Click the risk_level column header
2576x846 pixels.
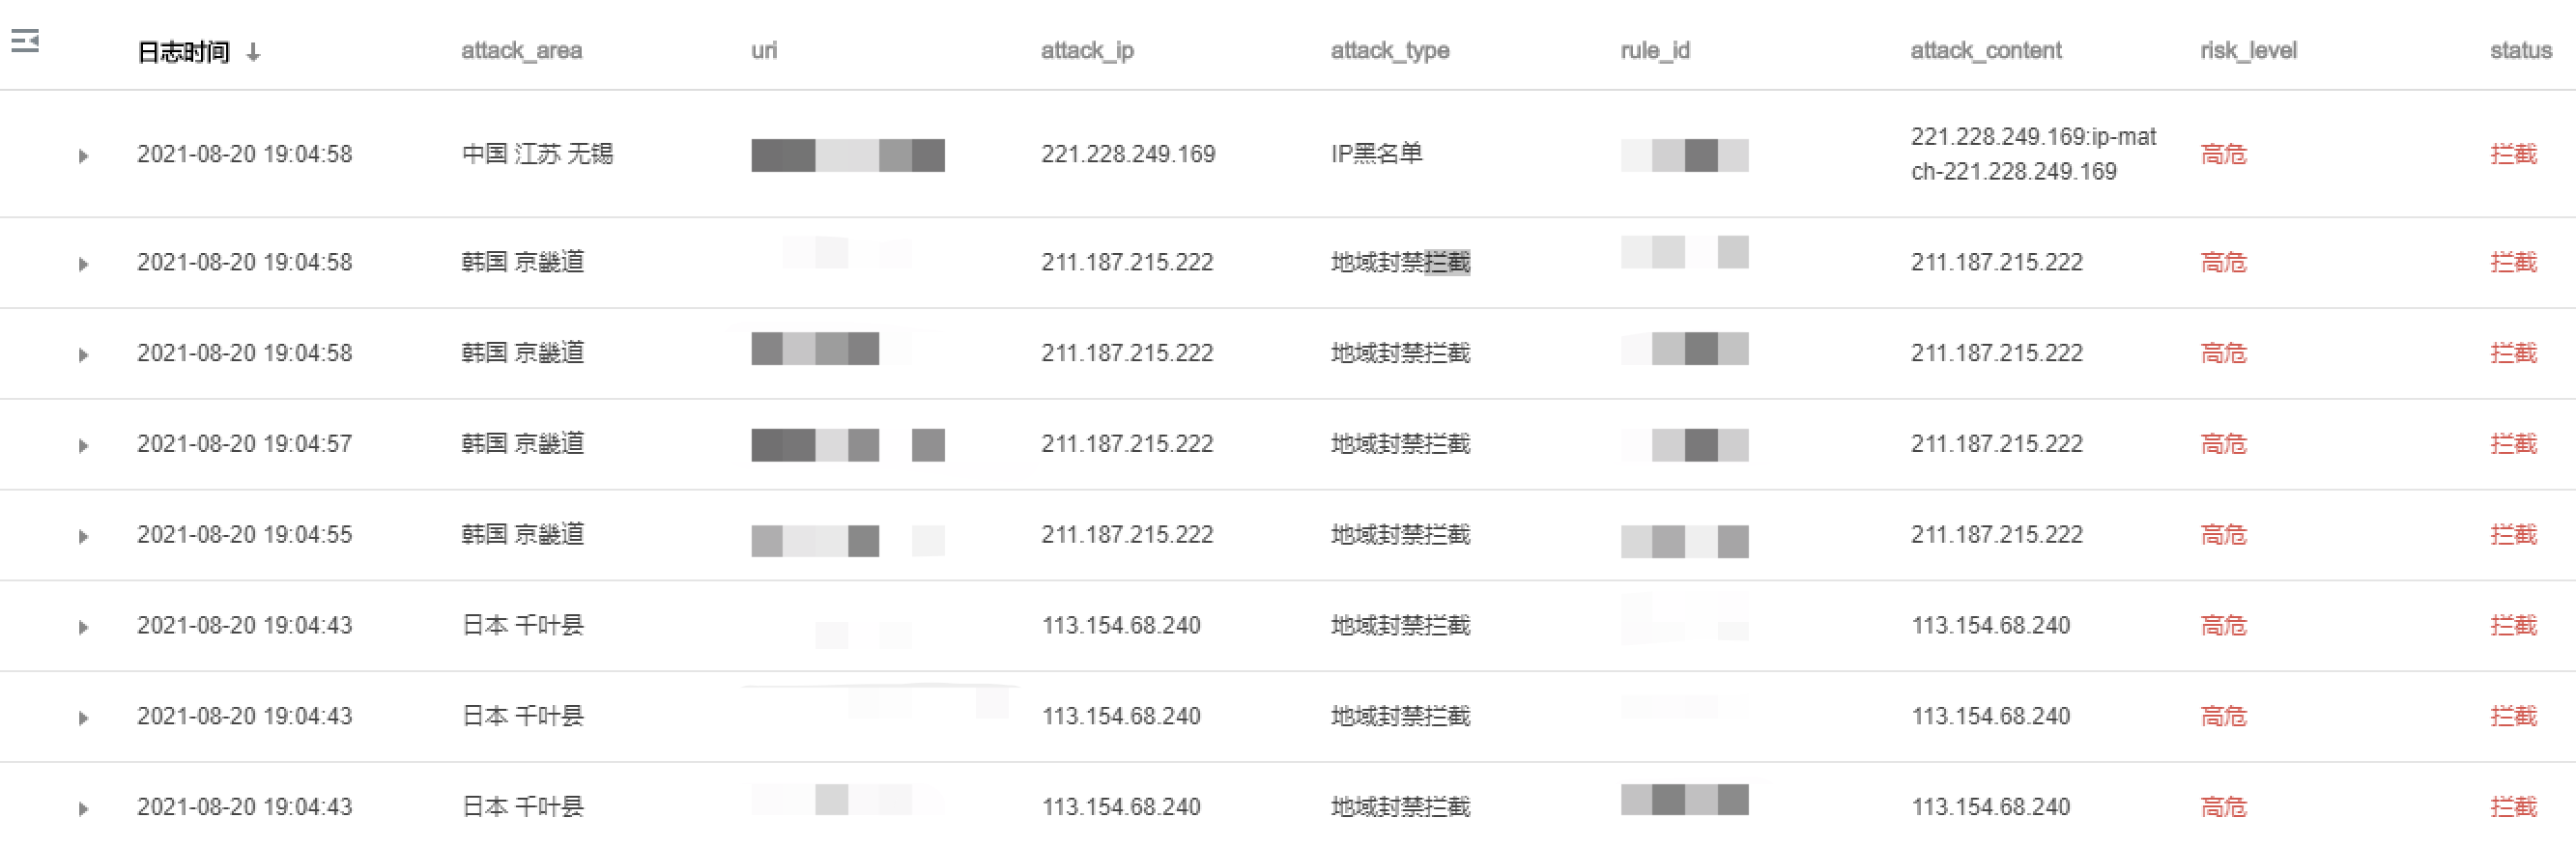click(2248, 50)
